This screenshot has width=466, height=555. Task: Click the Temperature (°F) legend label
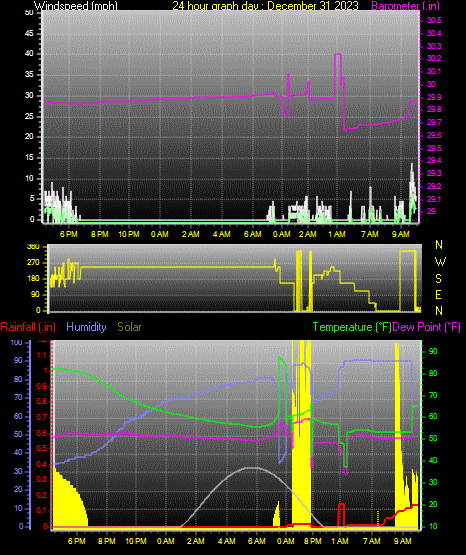(352, 327)
